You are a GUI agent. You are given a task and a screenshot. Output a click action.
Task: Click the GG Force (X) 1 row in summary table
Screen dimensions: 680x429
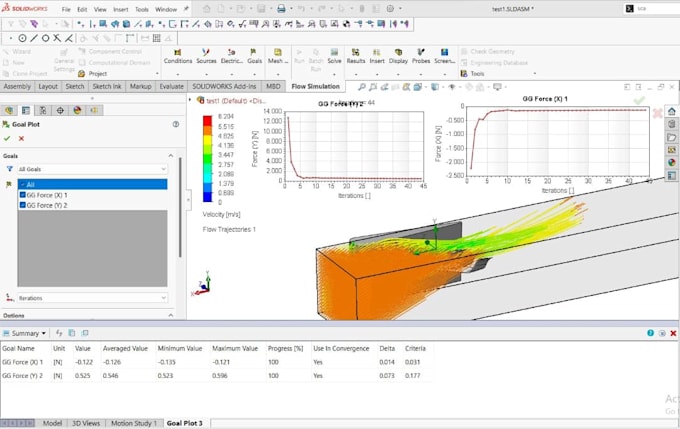(216, 362)
